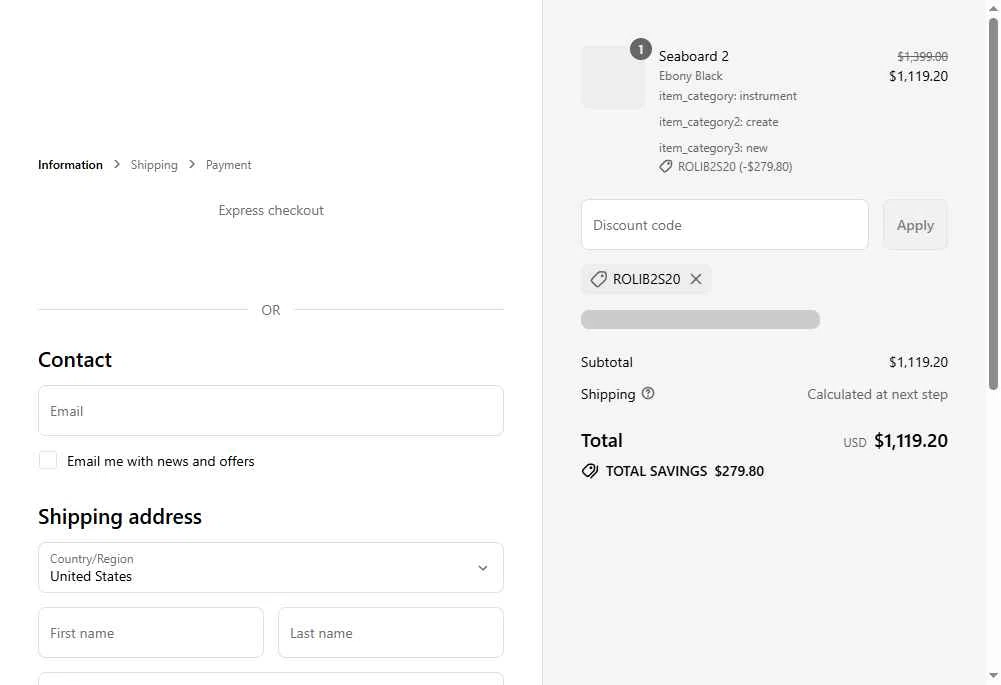Viewport: 1001px width, 685px height.
Task: Click the vertical page scrollbar
Action: [993, 204]
